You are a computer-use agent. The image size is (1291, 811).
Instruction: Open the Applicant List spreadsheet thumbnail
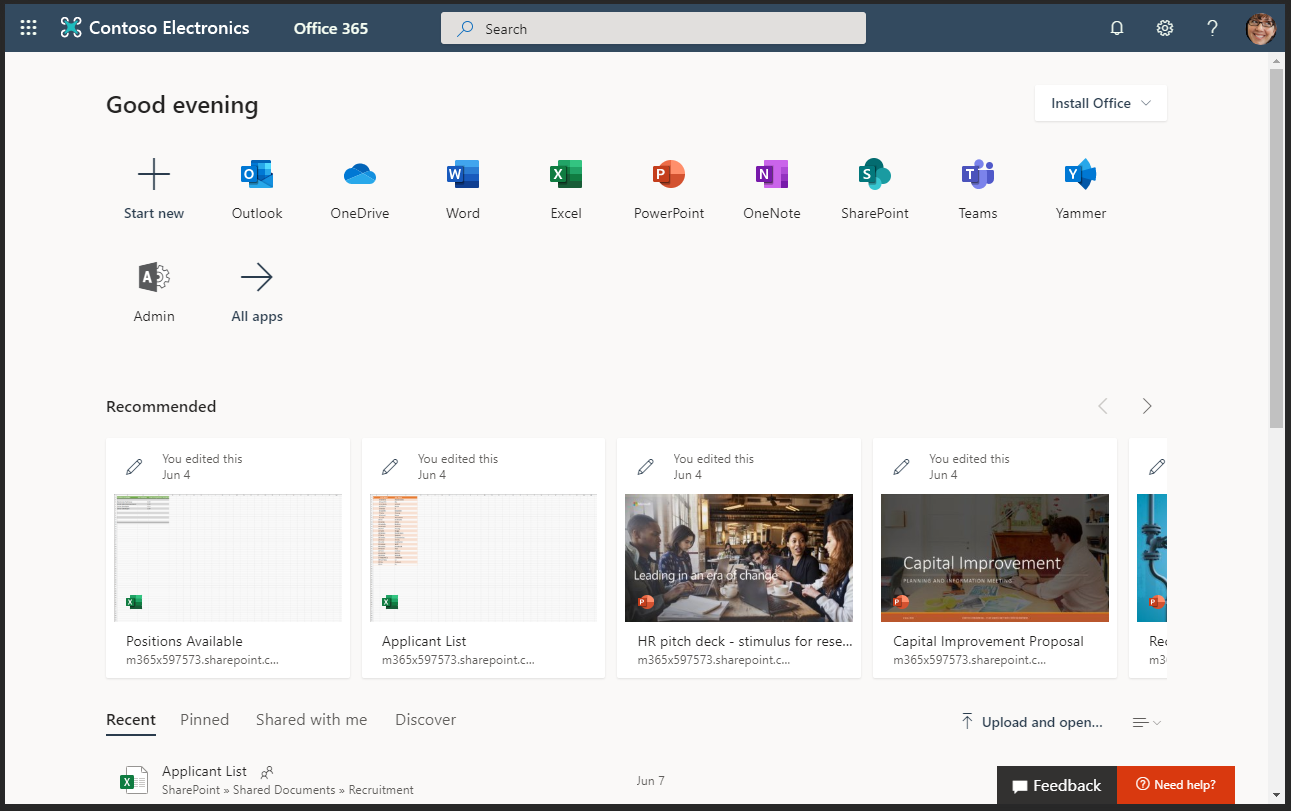coord(484,558)
